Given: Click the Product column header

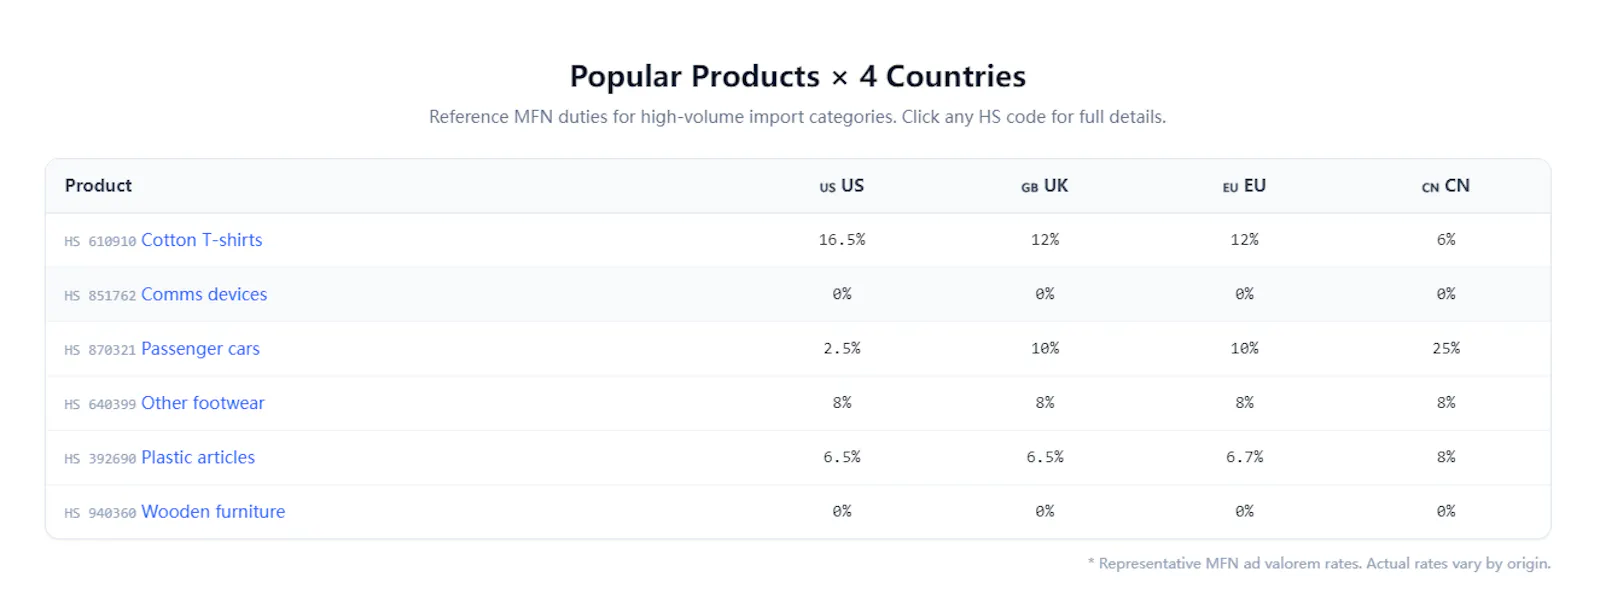Looking at the screenshot, I should pyautogui.click(x=98, y=186).
